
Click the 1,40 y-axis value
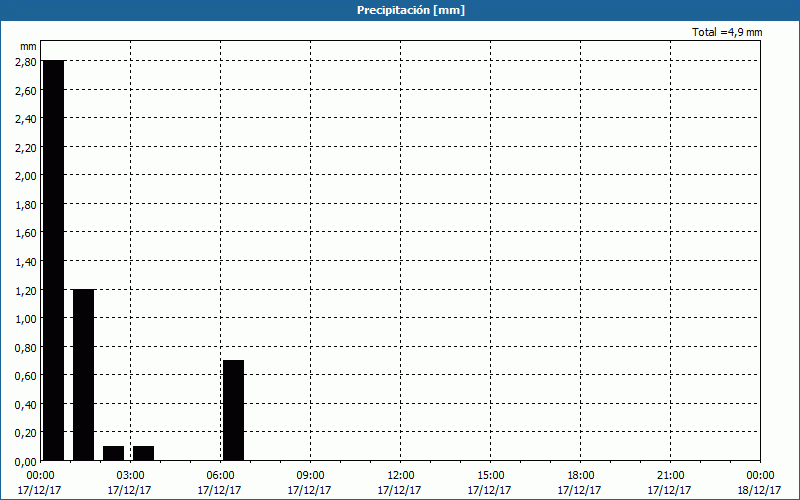pyautogui.click(x=26, y=262)
